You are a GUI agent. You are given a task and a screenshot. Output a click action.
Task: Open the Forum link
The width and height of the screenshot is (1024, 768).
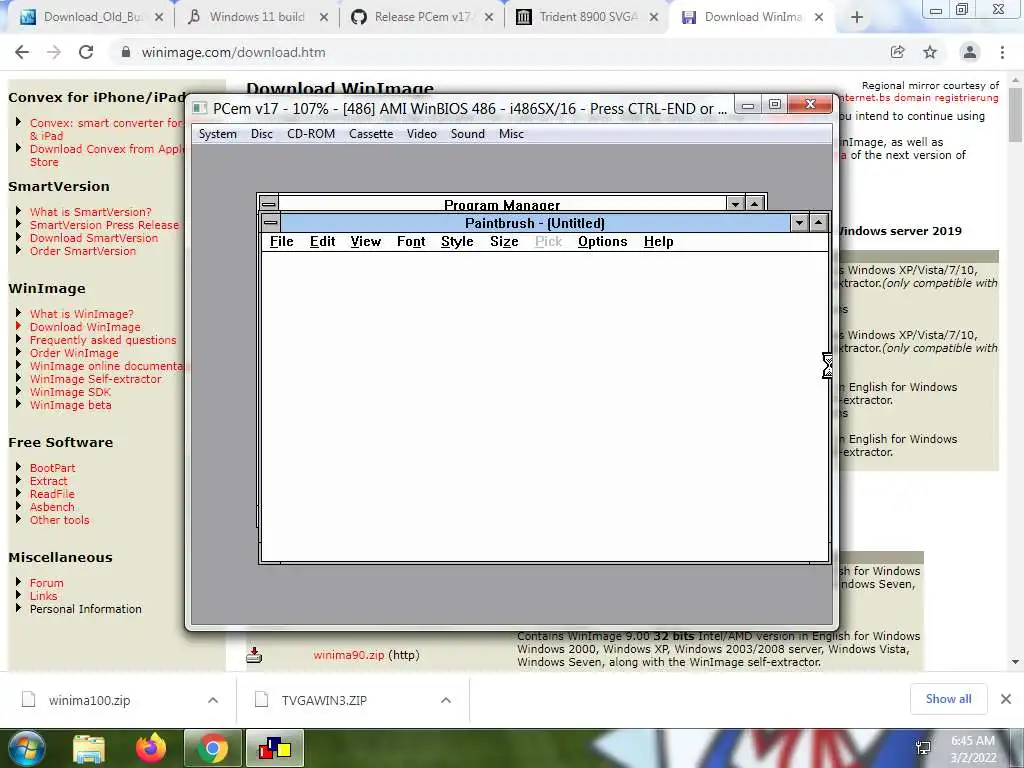click(x=46, y=583)
